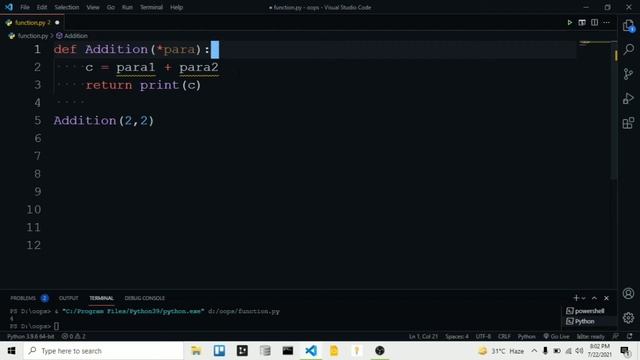640x360 pixels.
Task: Click on 'para2' in line 2
Action: click(199, 67)
